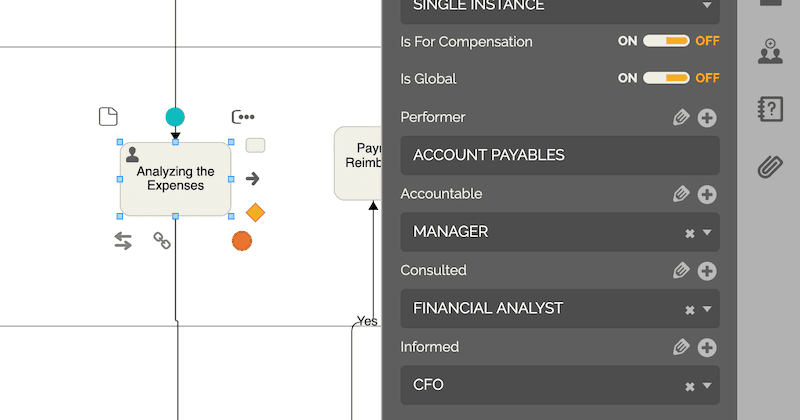Open the attachments paperclip panel
The width and height of the screenshot is (800, 420).
[769, 166]
